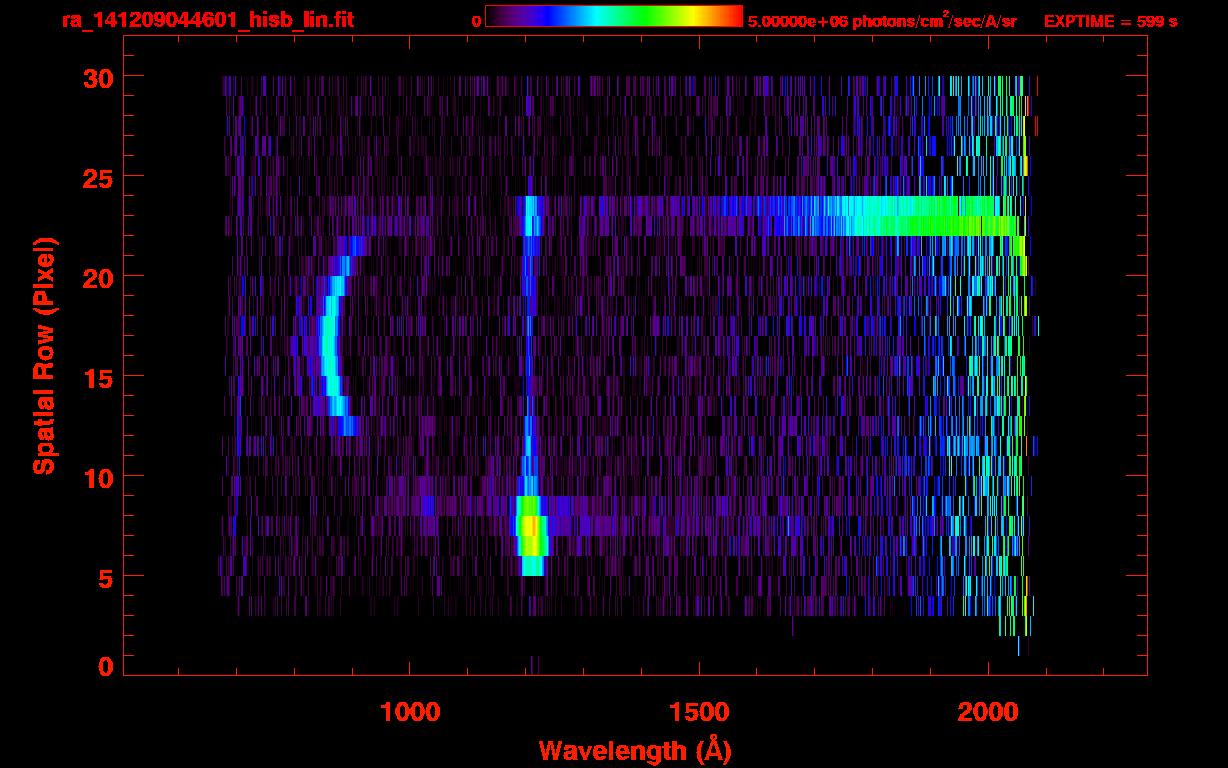The width and height of the screenshot is (1228, 768).
Task: Click the y-axis tick label 20
Action: (x=96, y=277)
